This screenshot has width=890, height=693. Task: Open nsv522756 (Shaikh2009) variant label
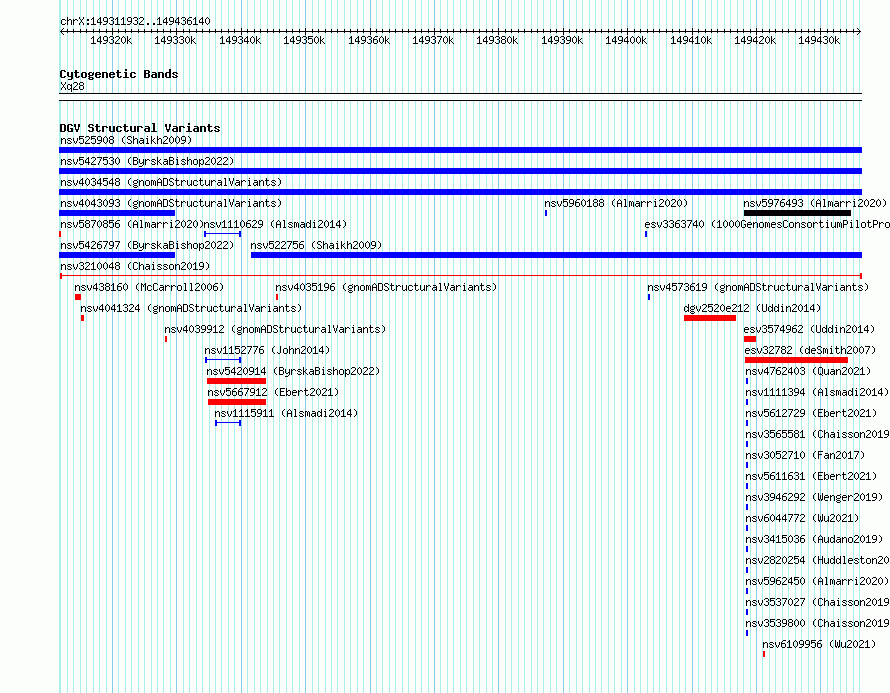(316, 245)
